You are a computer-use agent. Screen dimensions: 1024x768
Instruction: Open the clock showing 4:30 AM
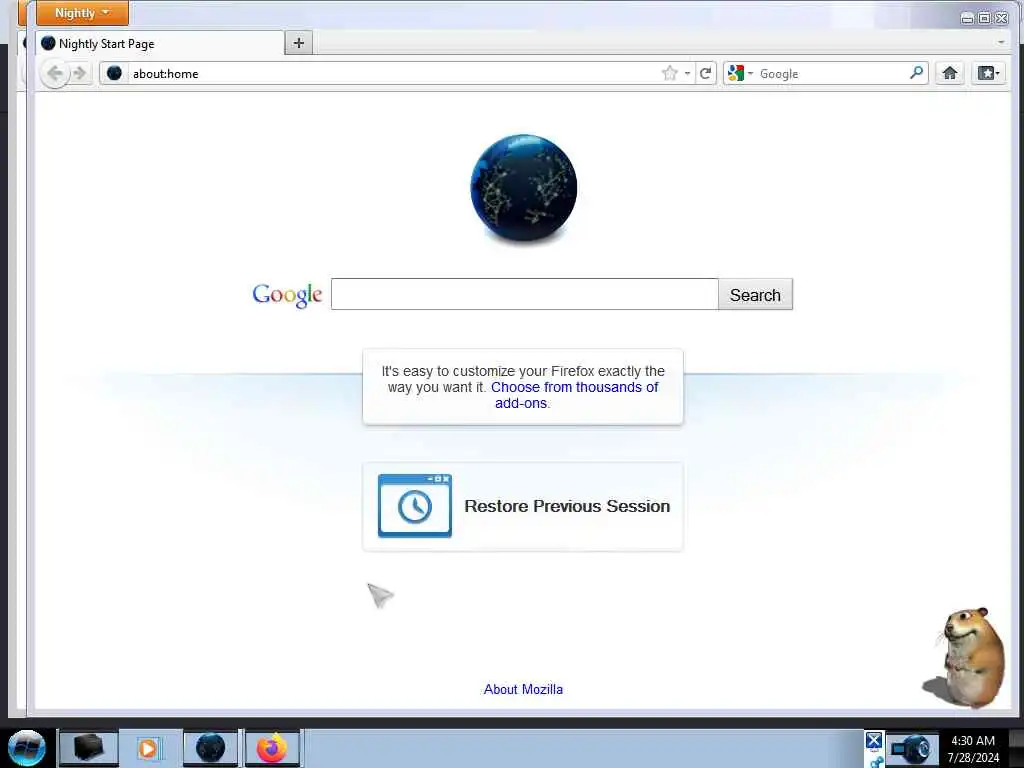pos(973,748)
